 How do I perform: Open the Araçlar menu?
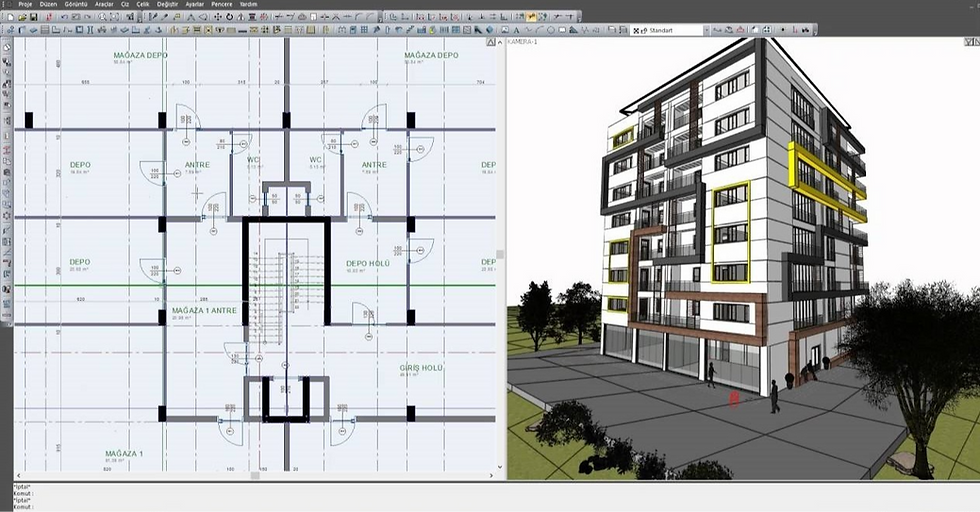pyautogui.click(x=104, y=4)
